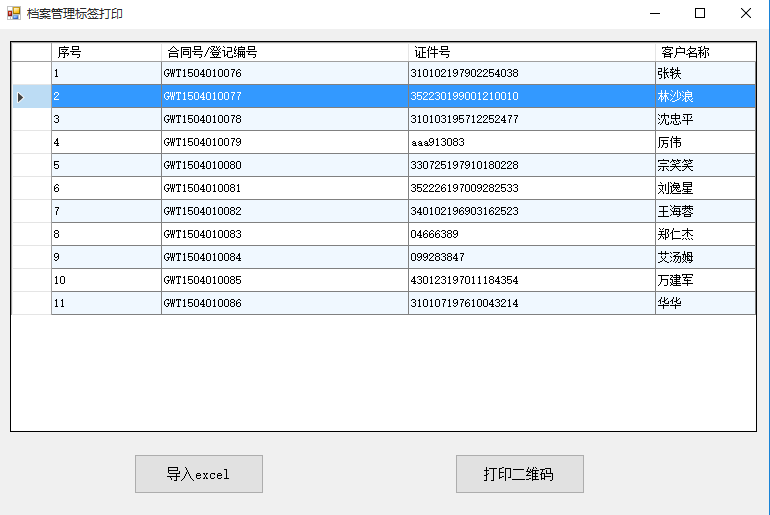Click ID cell 310103195712252477
Screen dimensions: 770x515
pyautogui.click(x=532, y=119)
